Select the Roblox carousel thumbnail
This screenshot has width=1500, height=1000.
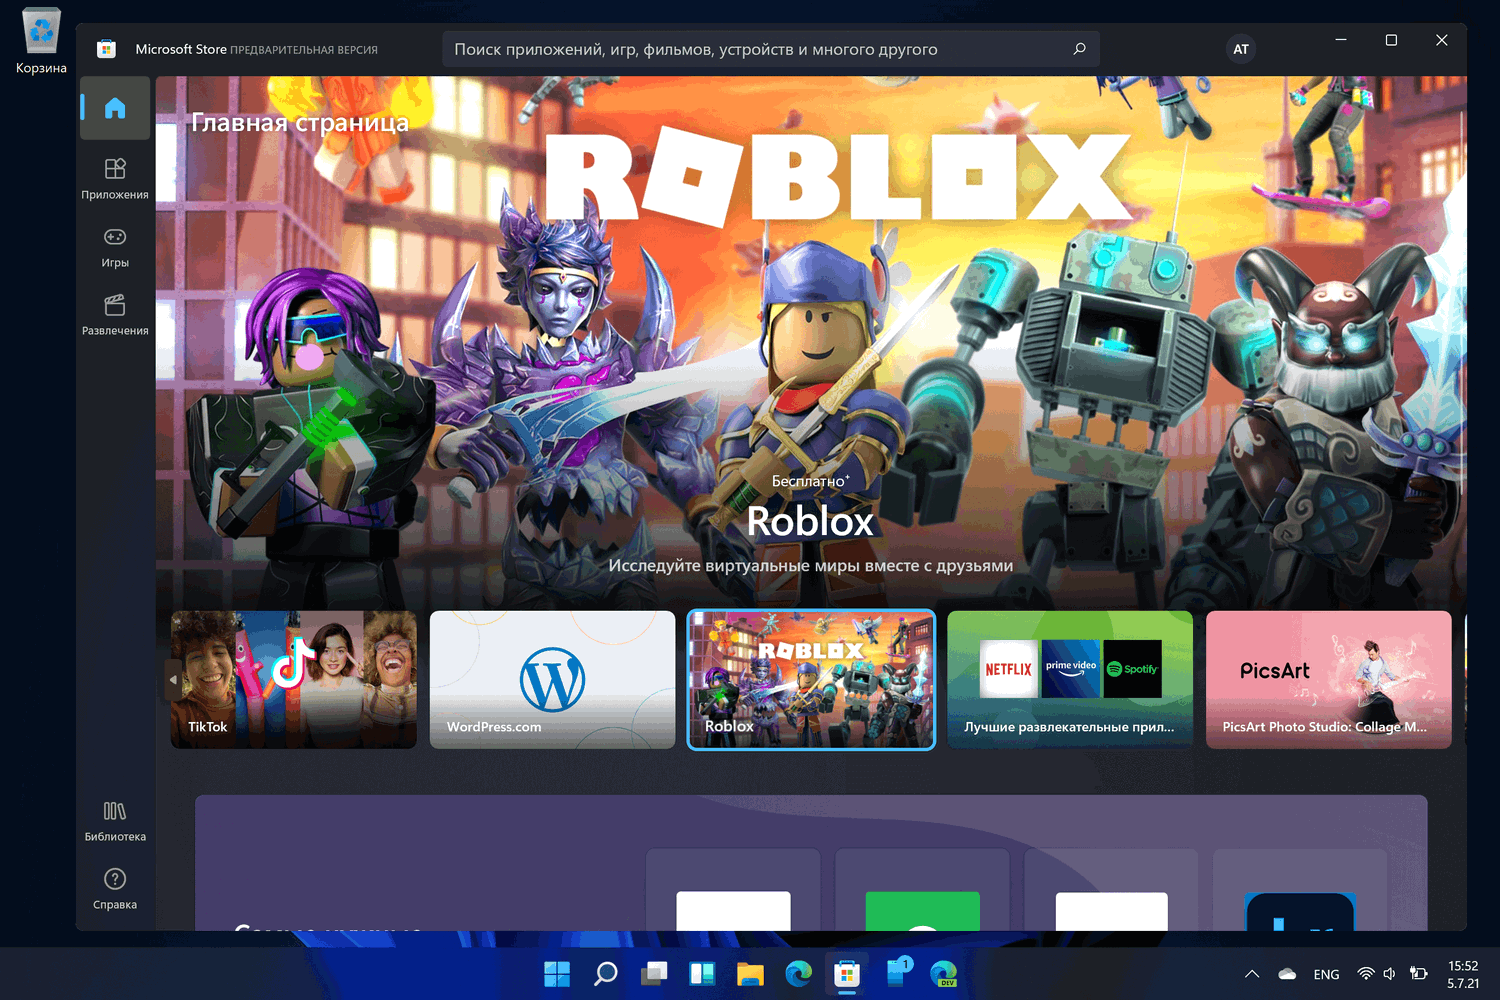811,680
